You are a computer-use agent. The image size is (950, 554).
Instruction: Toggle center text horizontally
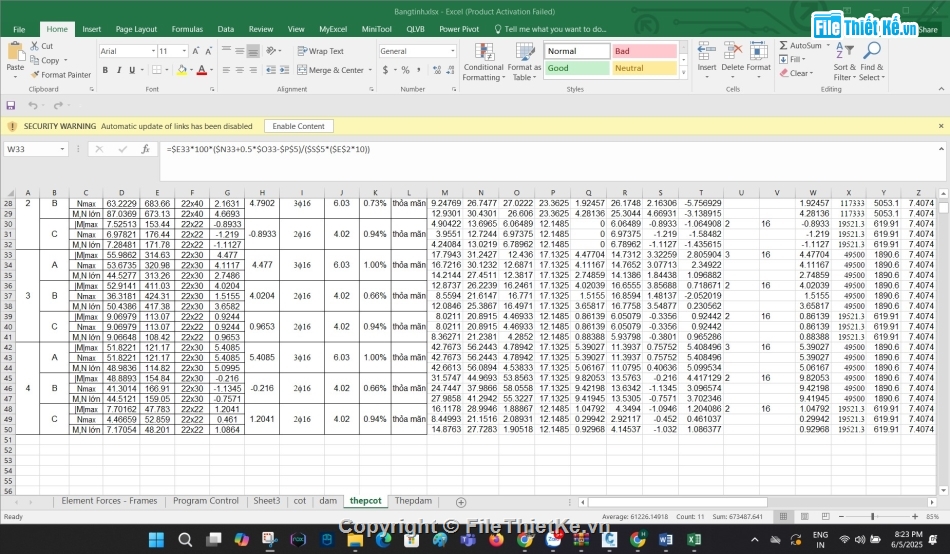tap(239, 70)
